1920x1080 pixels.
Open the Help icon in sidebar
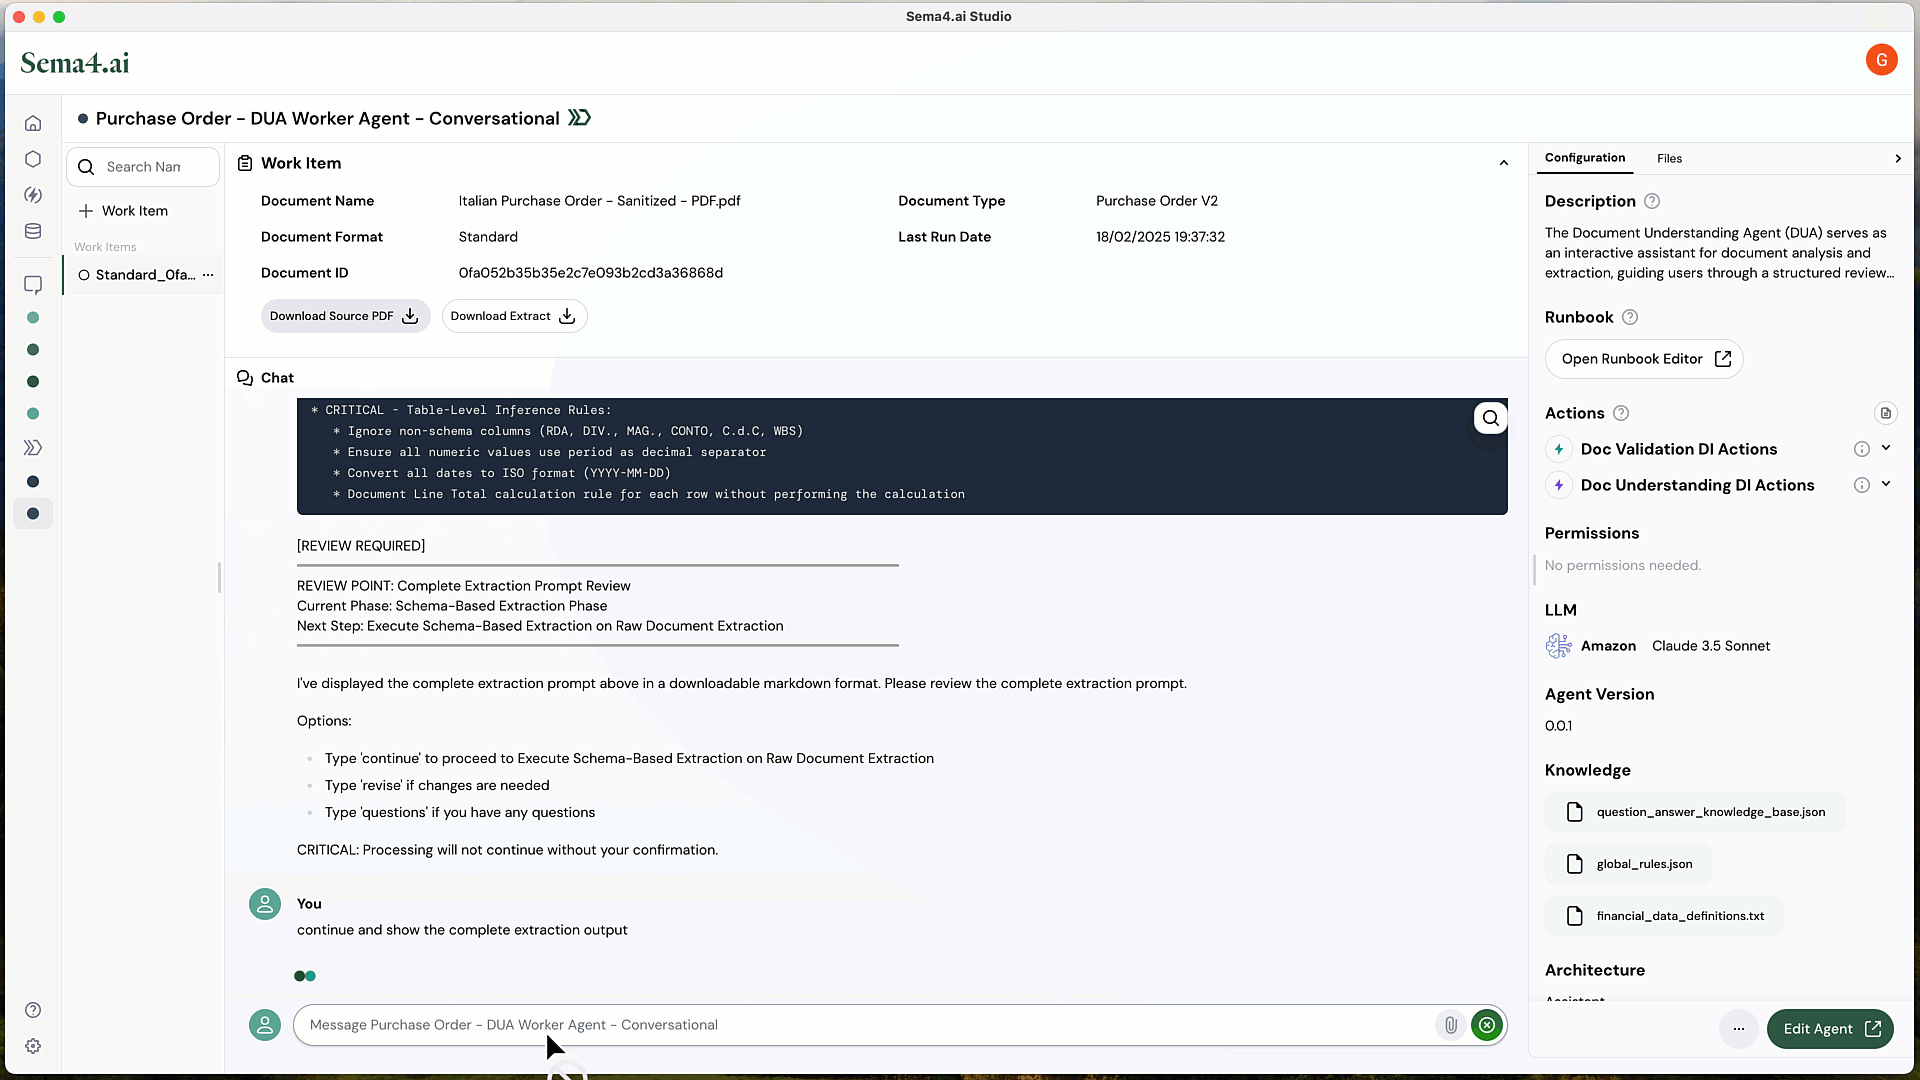point(33,1010)
